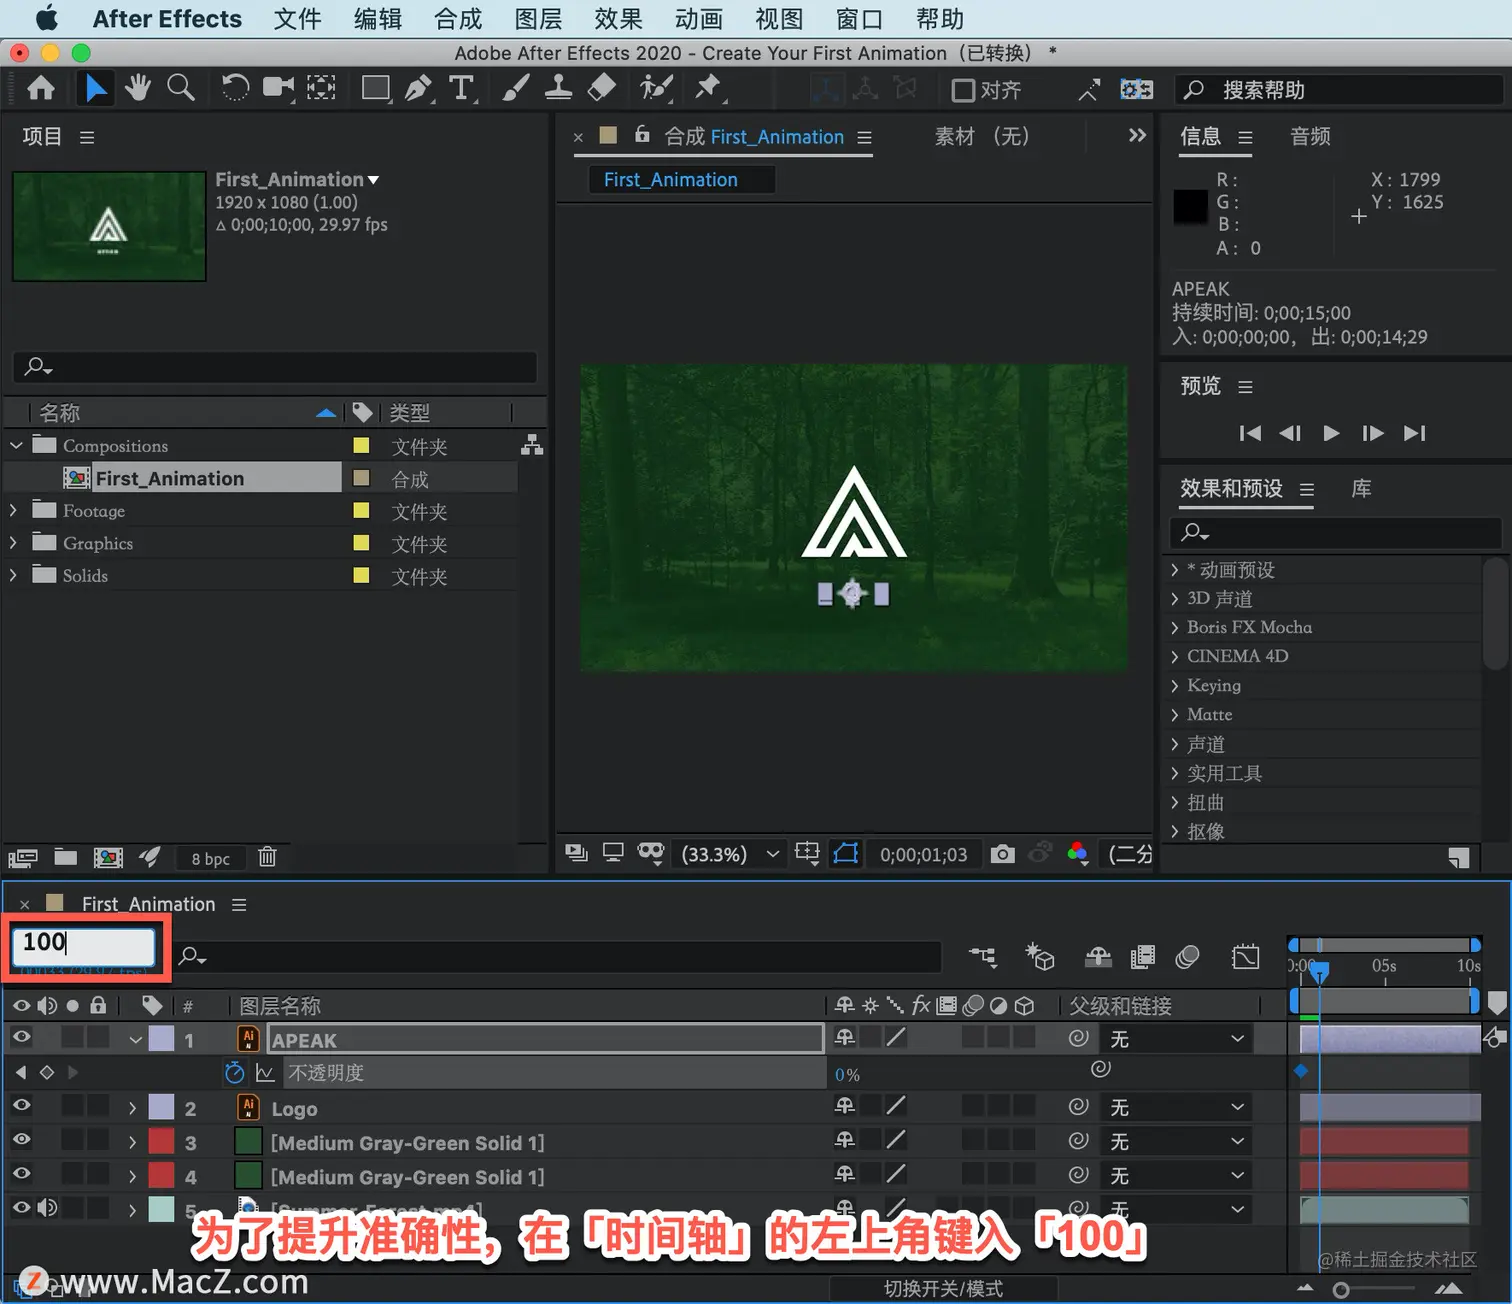Toggle motion blur switch in timeline header
Viewport: 1512px width, 1304px height.
click(1187, 957)
